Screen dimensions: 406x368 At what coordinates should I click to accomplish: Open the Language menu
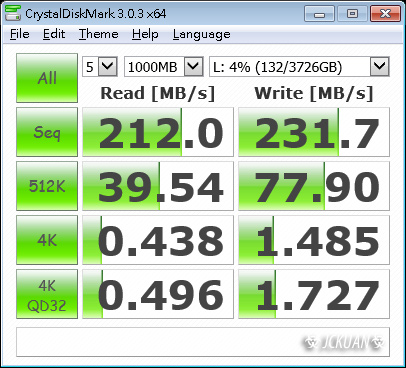[x=201, y=34]
